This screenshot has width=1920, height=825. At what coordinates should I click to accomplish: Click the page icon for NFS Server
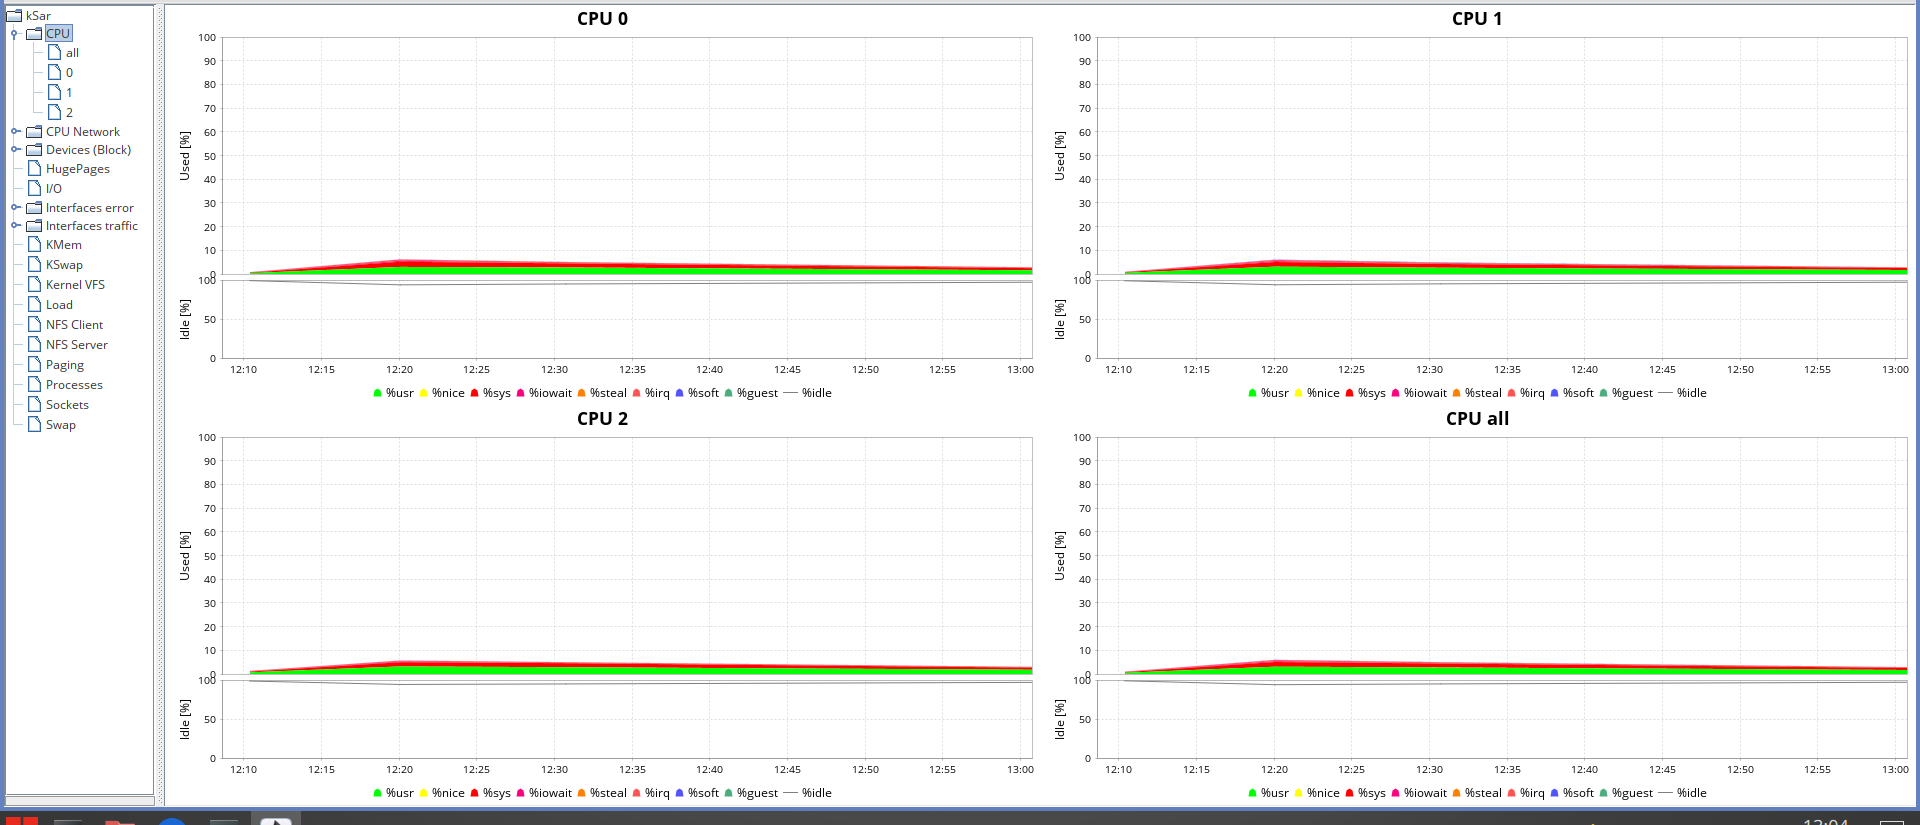pos(35,345)
